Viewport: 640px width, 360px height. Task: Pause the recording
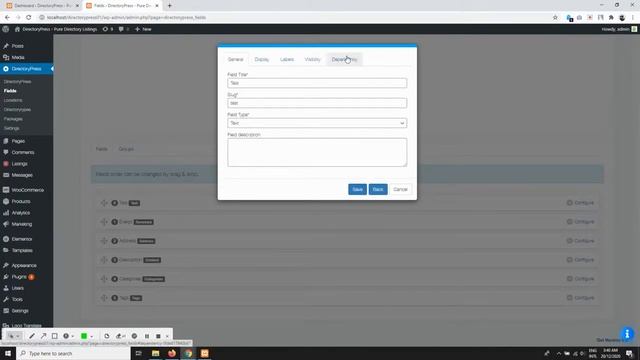147,336
